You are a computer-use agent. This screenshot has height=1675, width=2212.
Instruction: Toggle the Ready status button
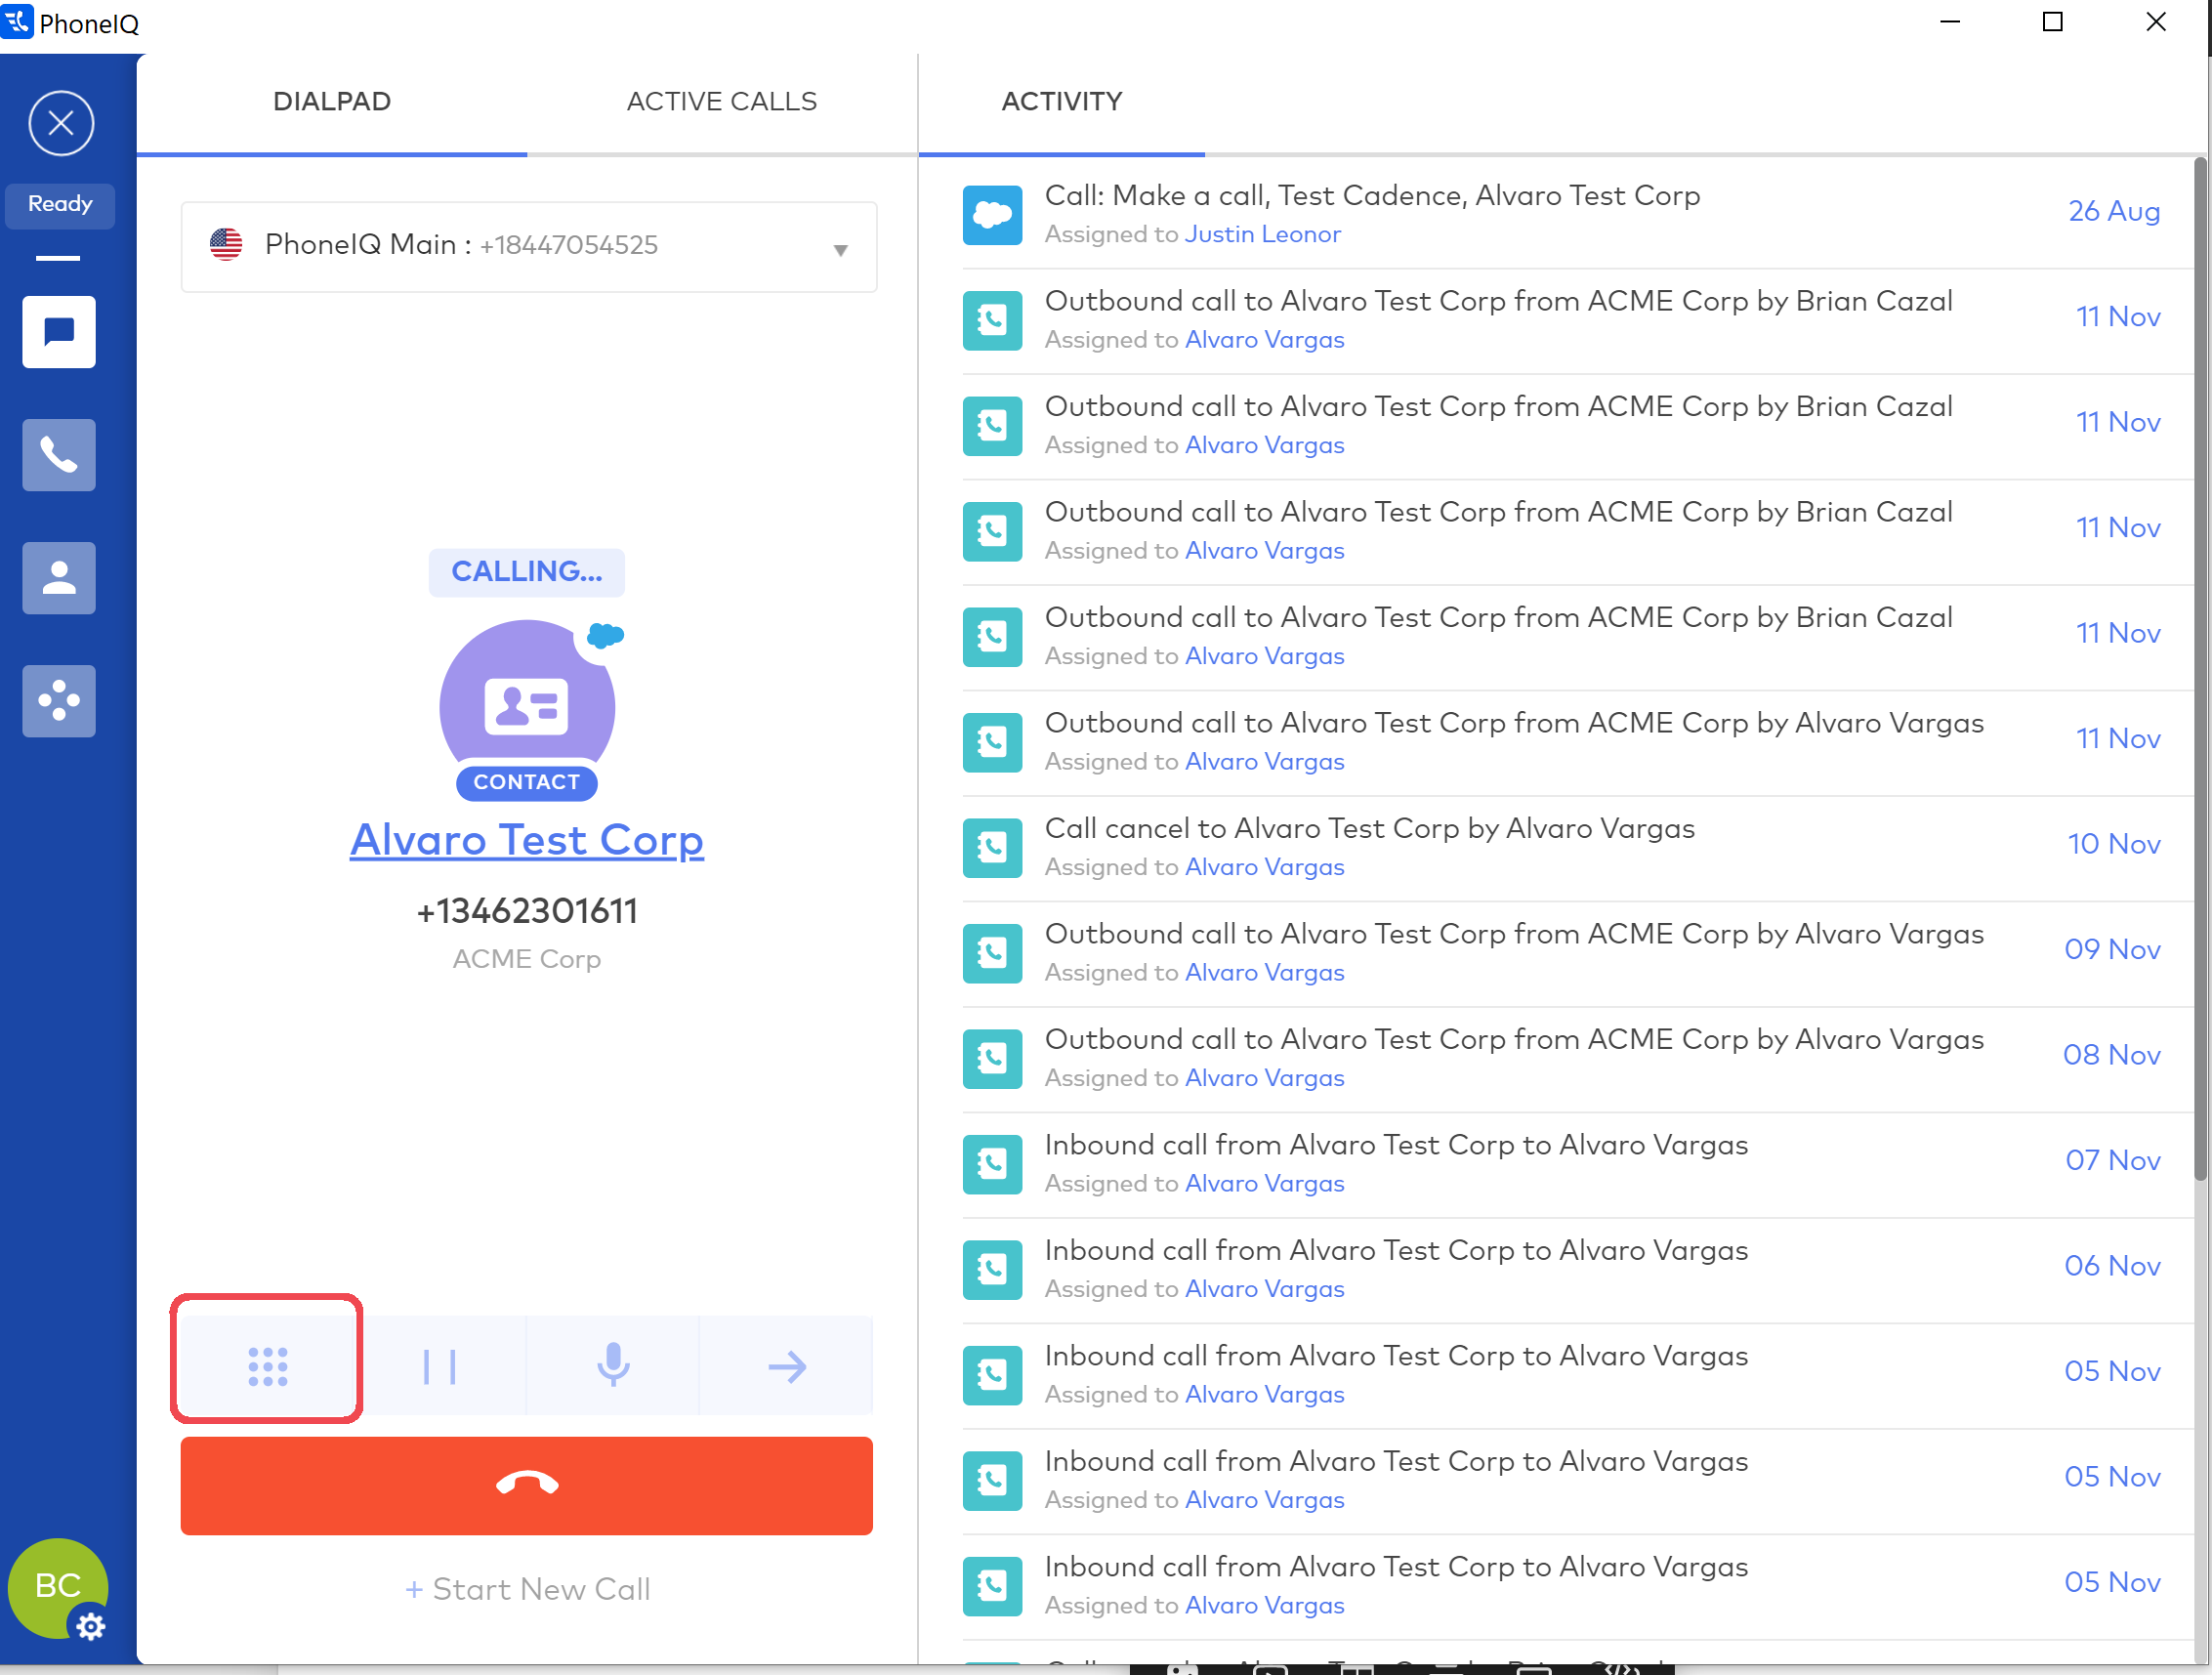(60, 205)
